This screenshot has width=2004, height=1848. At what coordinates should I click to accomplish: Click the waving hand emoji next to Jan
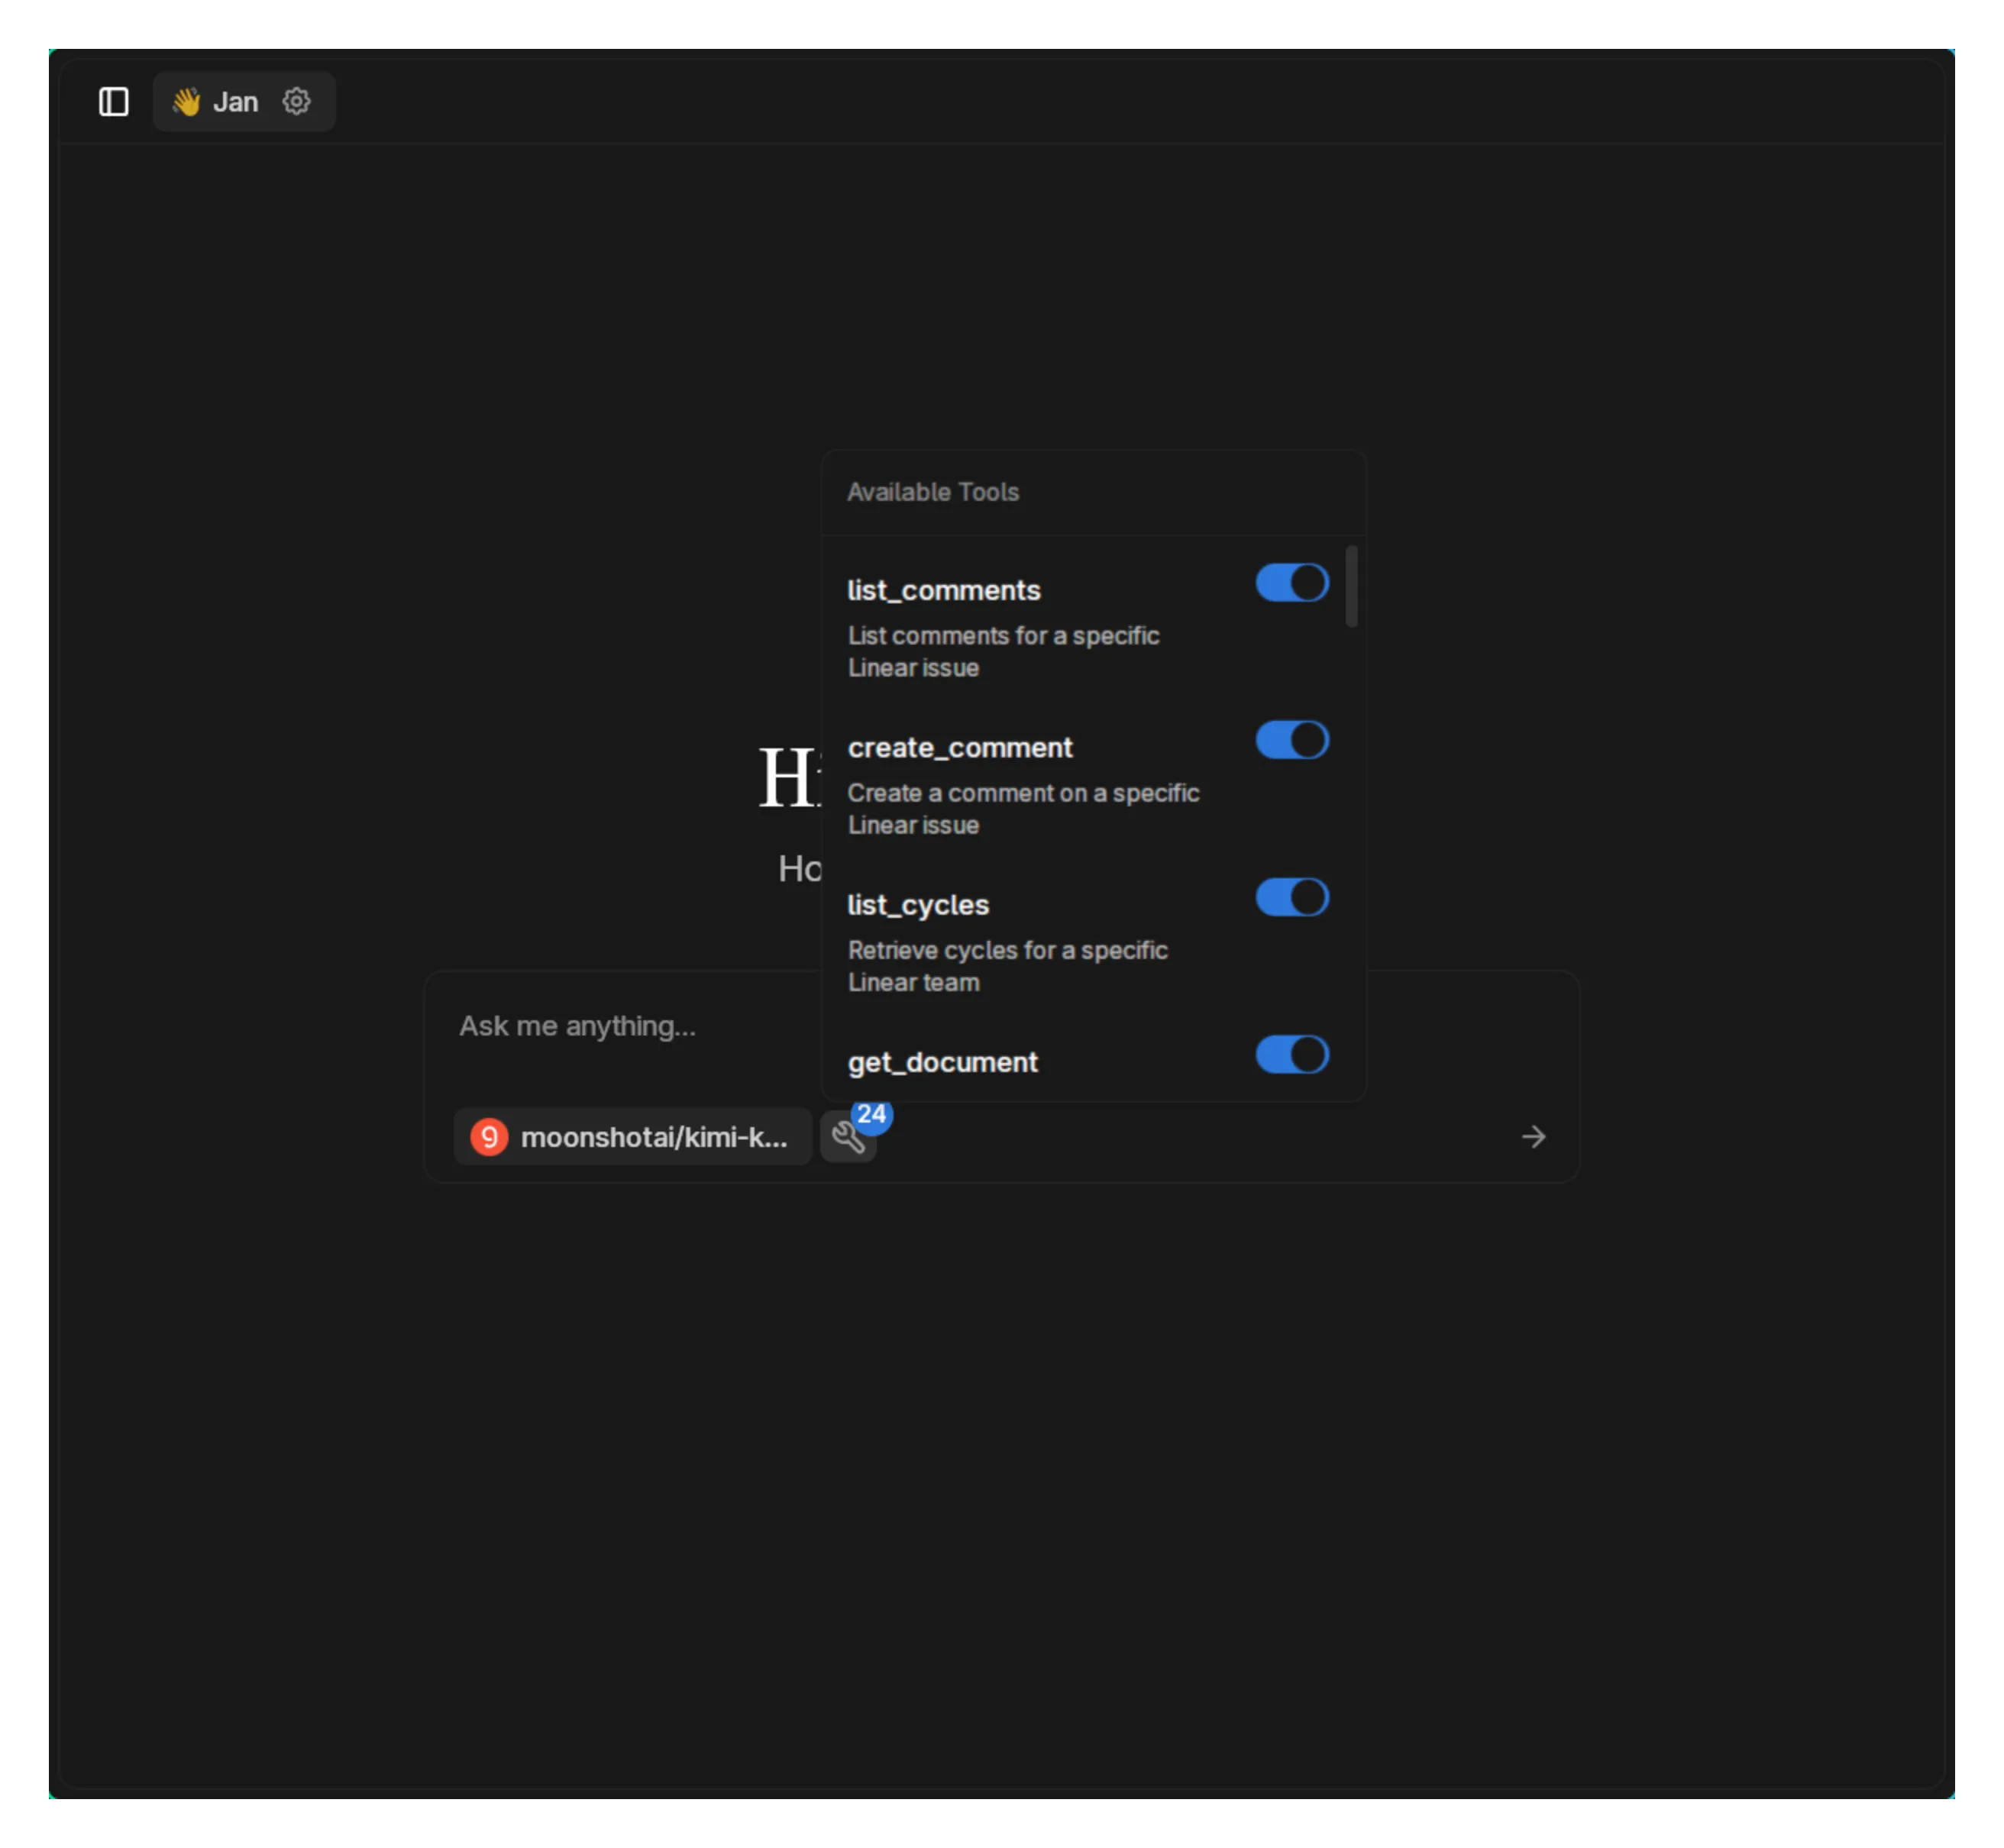pos(186,101)
